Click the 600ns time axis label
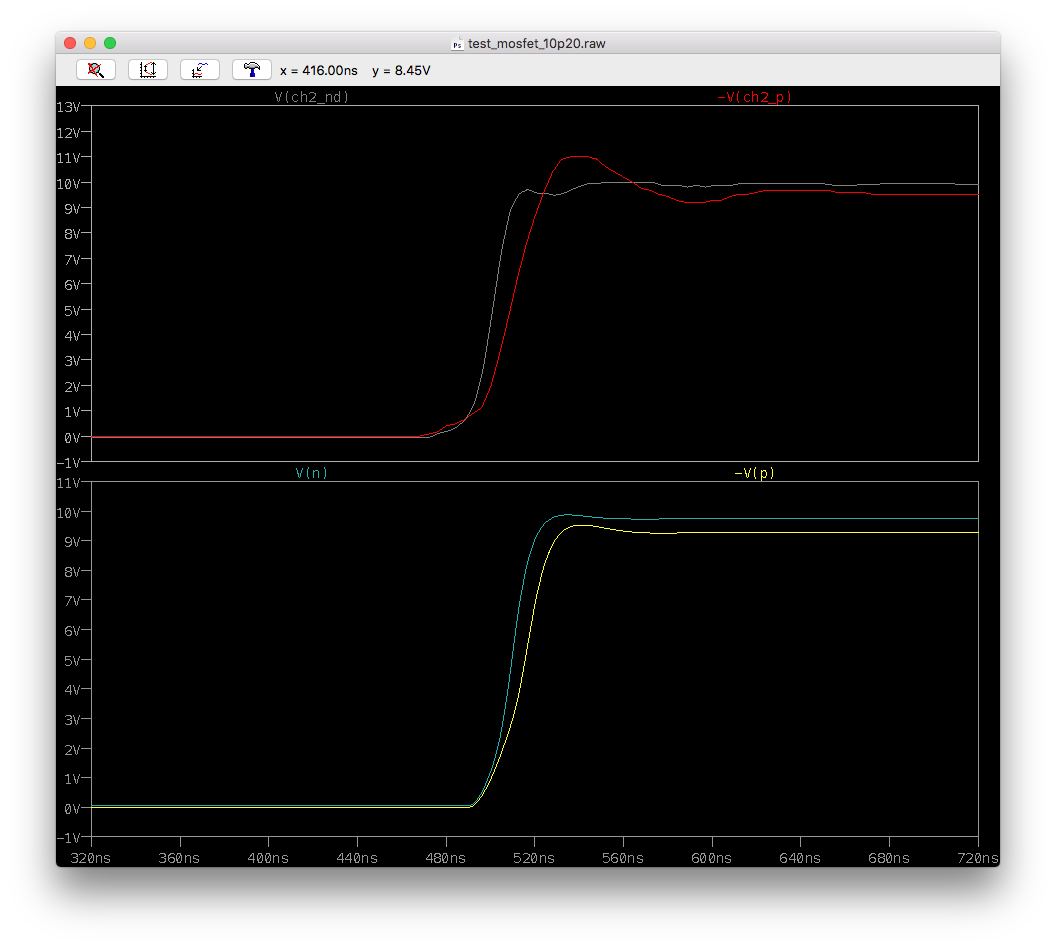Viewport: 1056px width, 947px height. pyautogui.click(x=712, y=858)
